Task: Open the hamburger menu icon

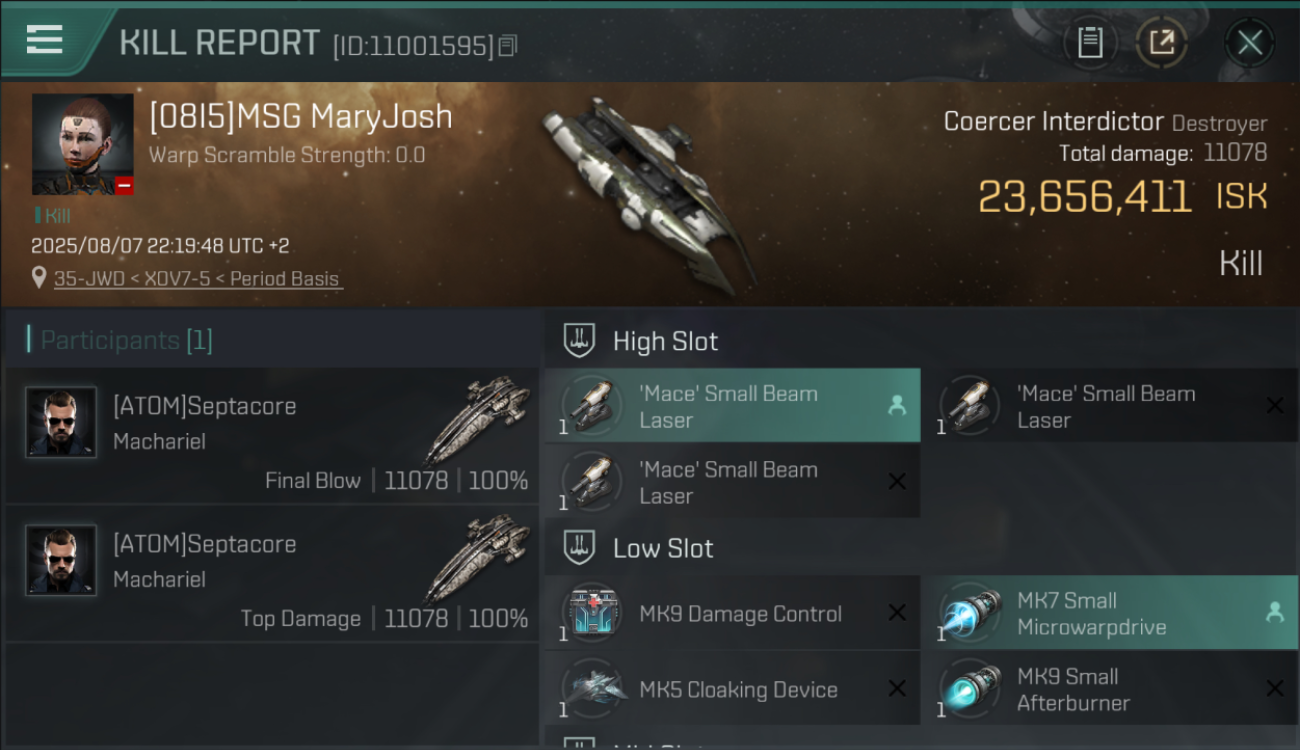Action: 44,40
